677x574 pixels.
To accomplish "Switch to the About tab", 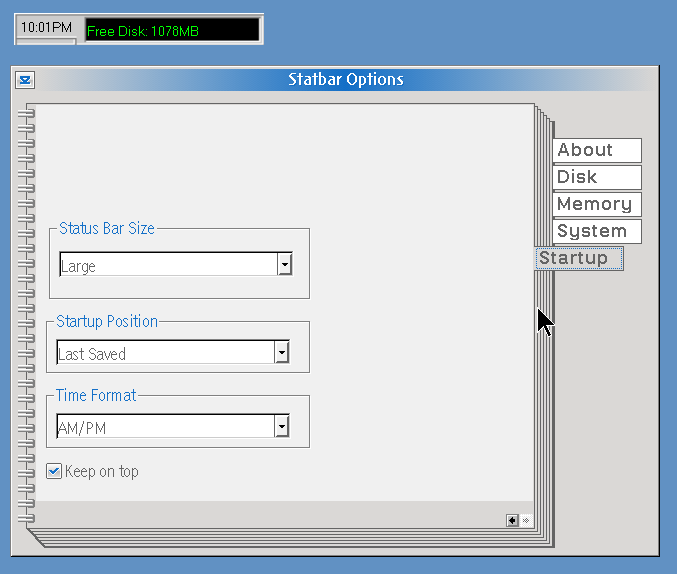I will pos(596,150).
